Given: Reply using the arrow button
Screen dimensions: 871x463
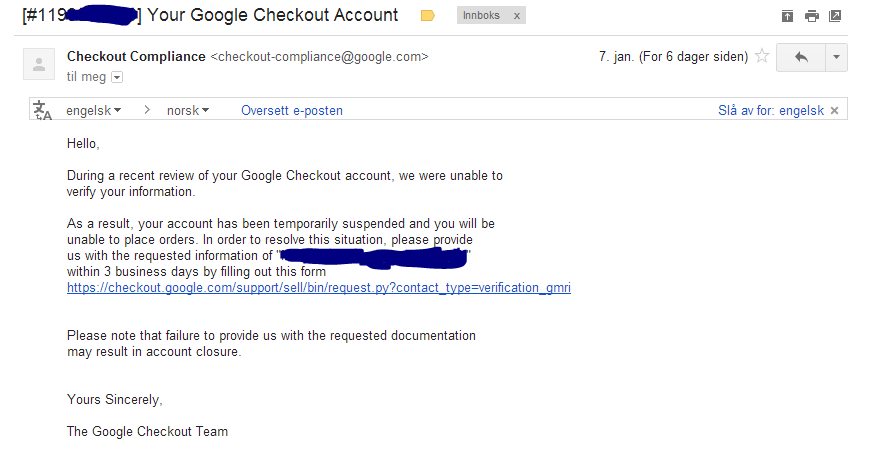Looking at the screenshot, I should [x=800, y=57].
